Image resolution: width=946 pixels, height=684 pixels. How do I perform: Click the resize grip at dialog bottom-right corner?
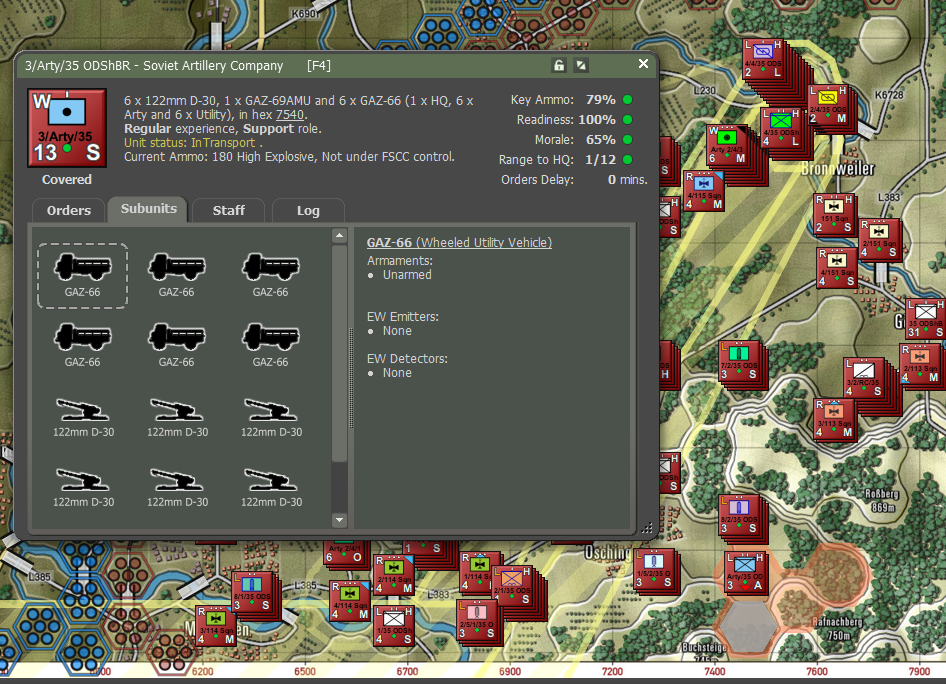(x=647, y=527)
